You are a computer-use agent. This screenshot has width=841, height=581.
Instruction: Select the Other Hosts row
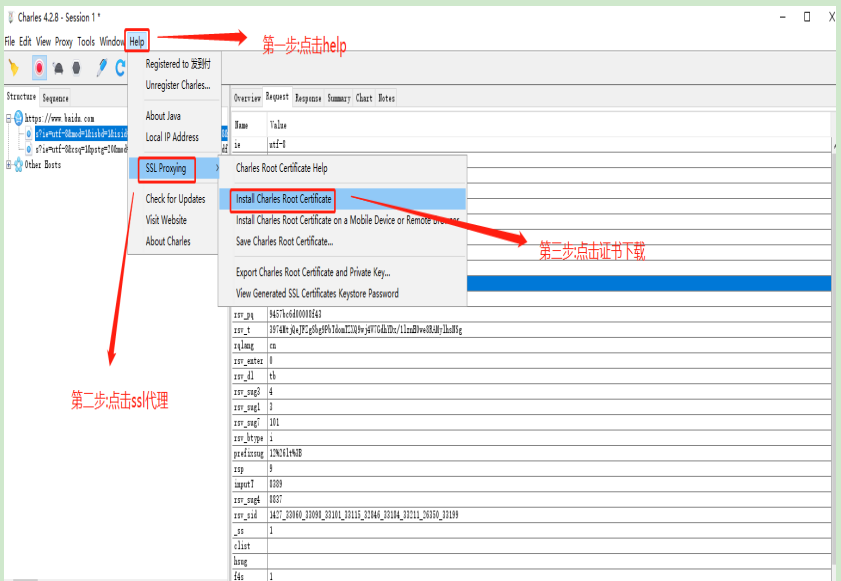(42, 165)
